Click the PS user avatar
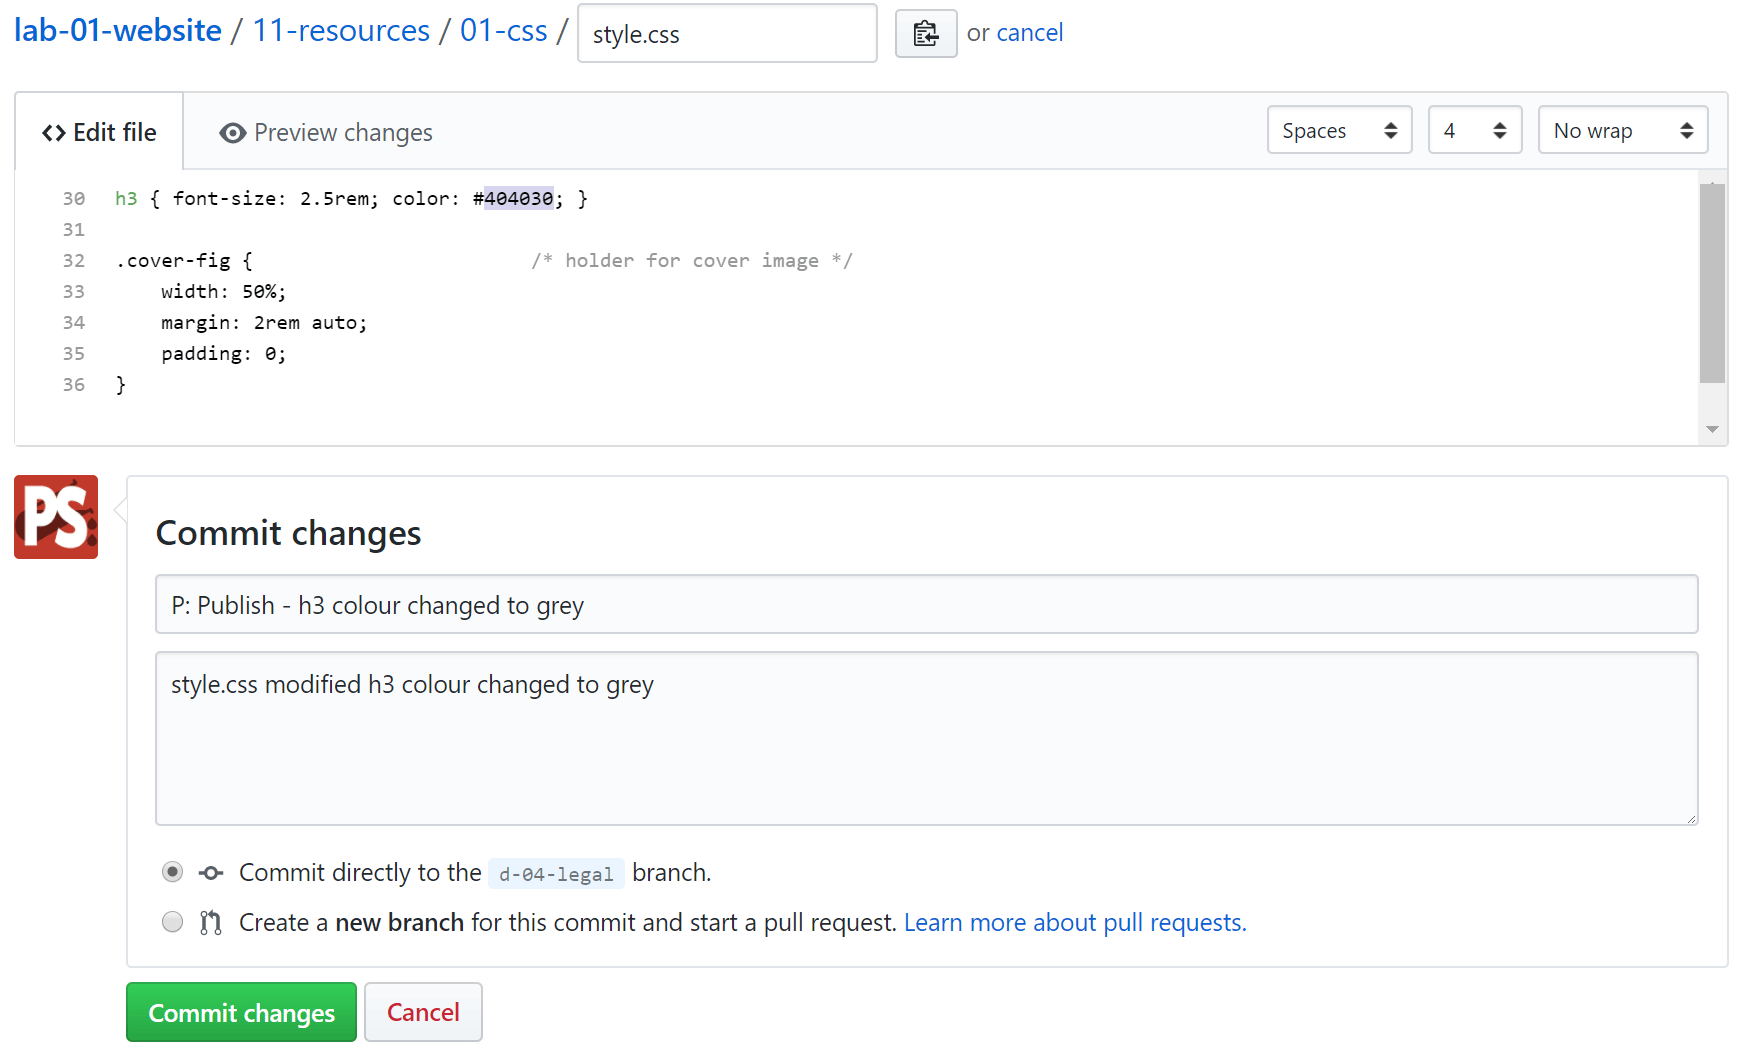Screen dimensions: 1742x1045 [x=56, y=517]
